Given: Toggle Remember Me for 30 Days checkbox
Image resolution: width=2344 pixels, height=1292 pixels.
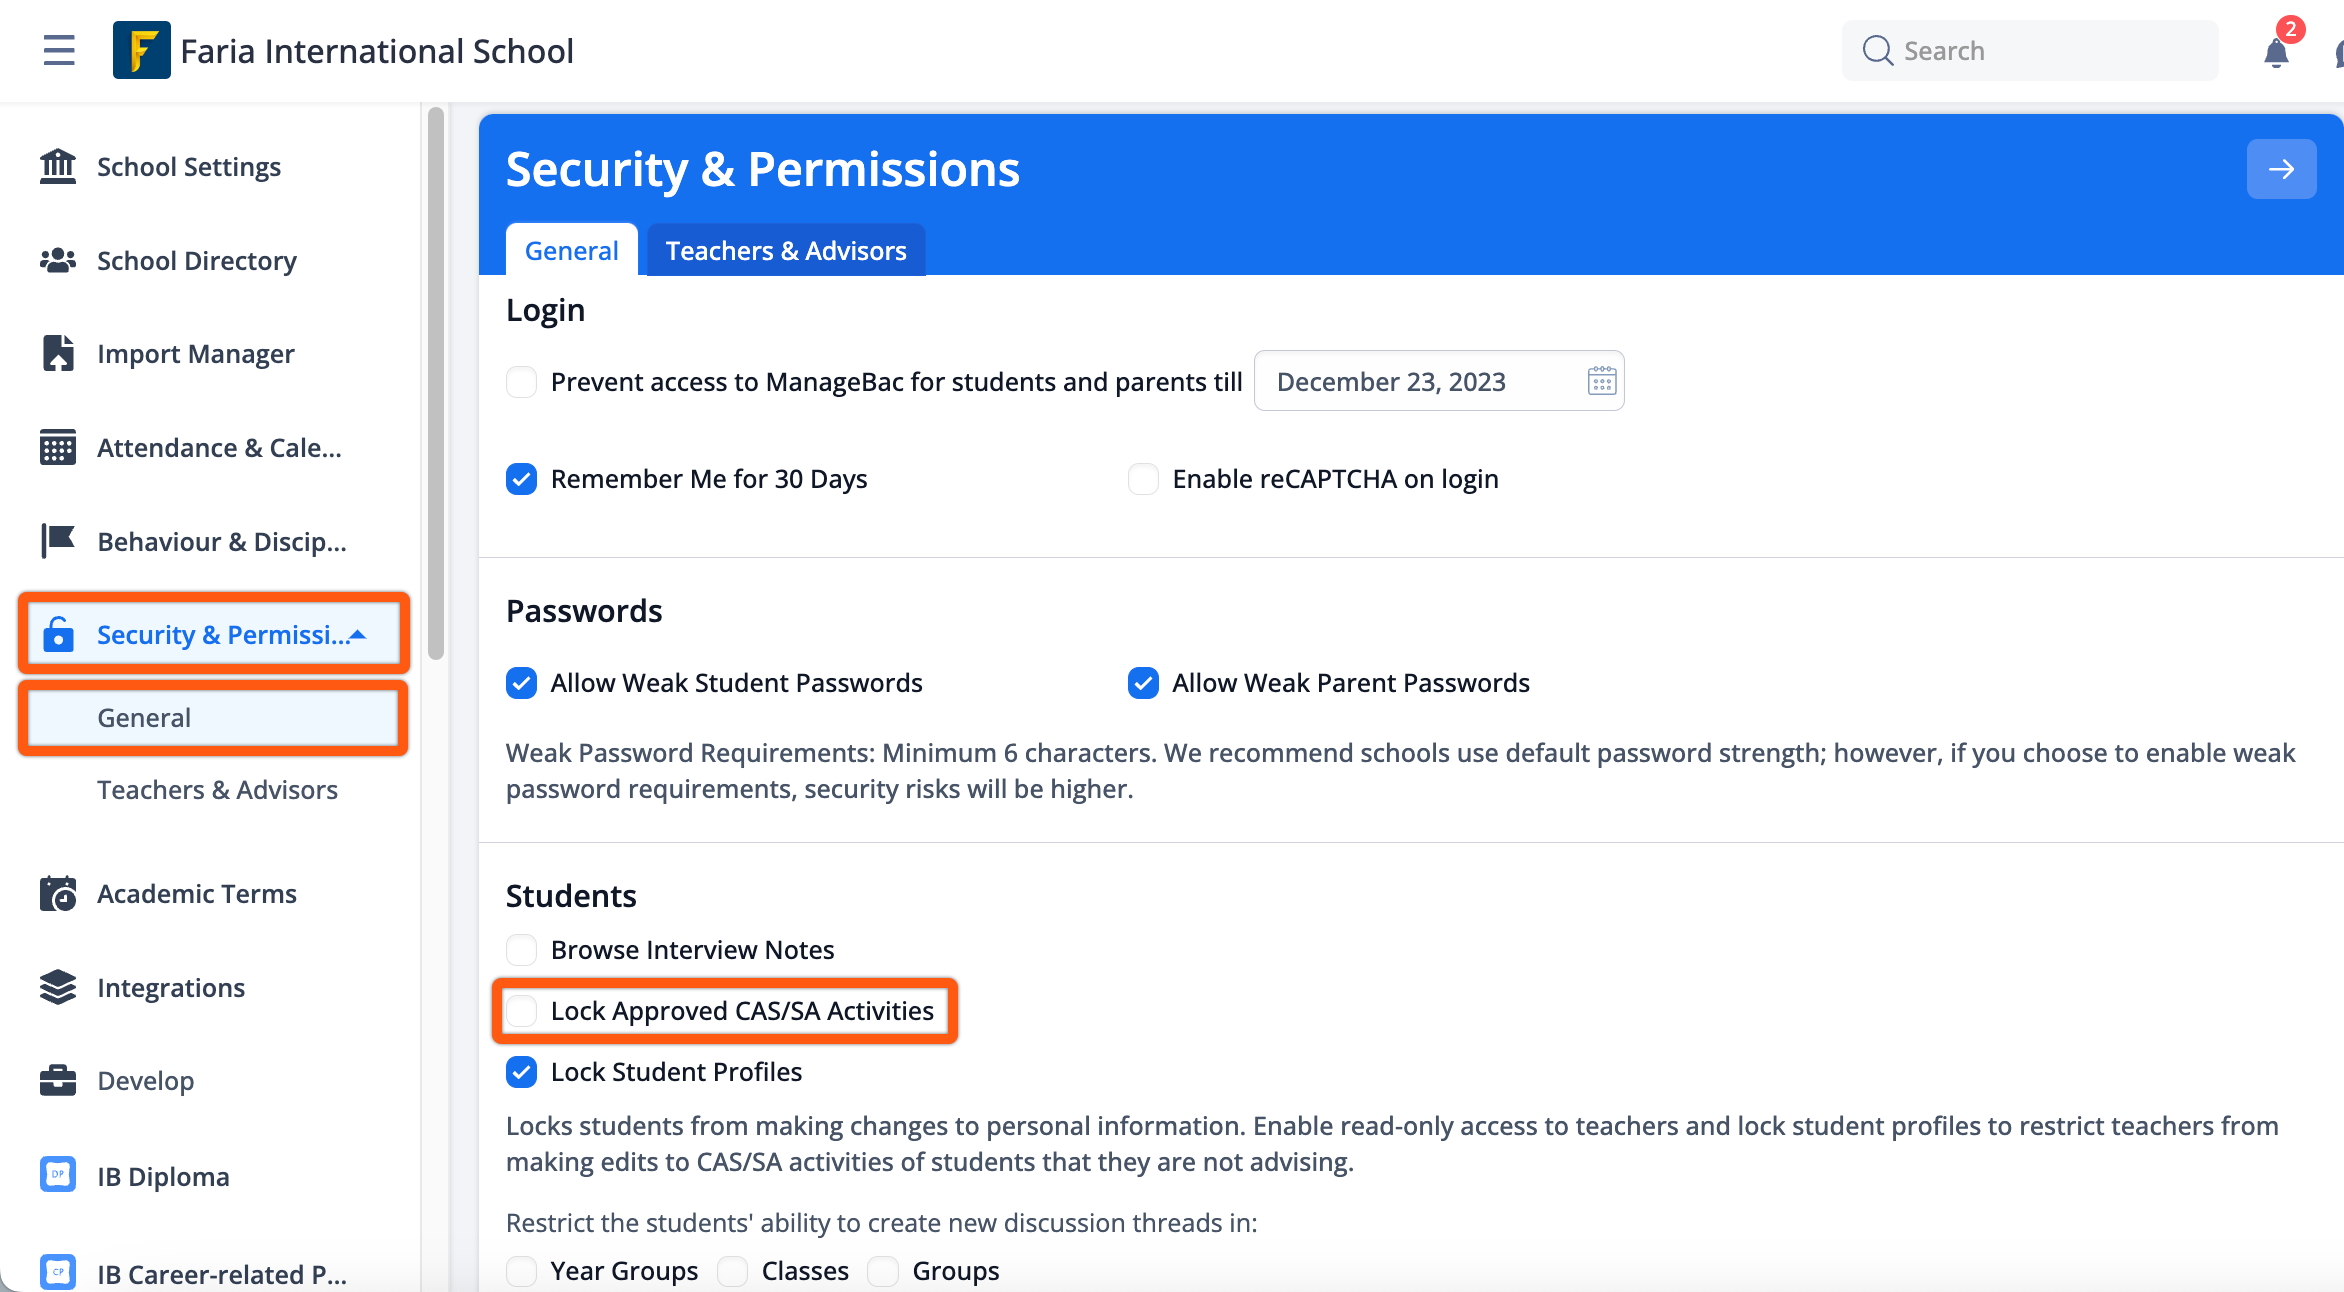Looking at the screenshot, I should click(522, 479).
